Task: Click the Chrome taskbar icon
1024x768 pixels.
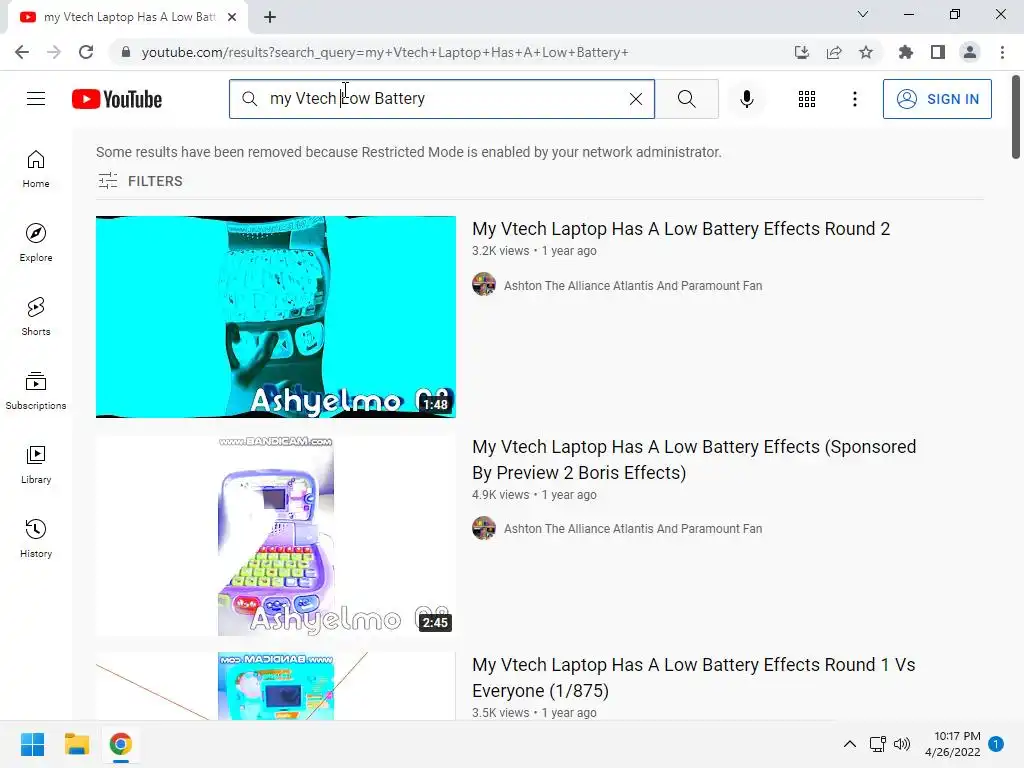Action: (121, 744)
